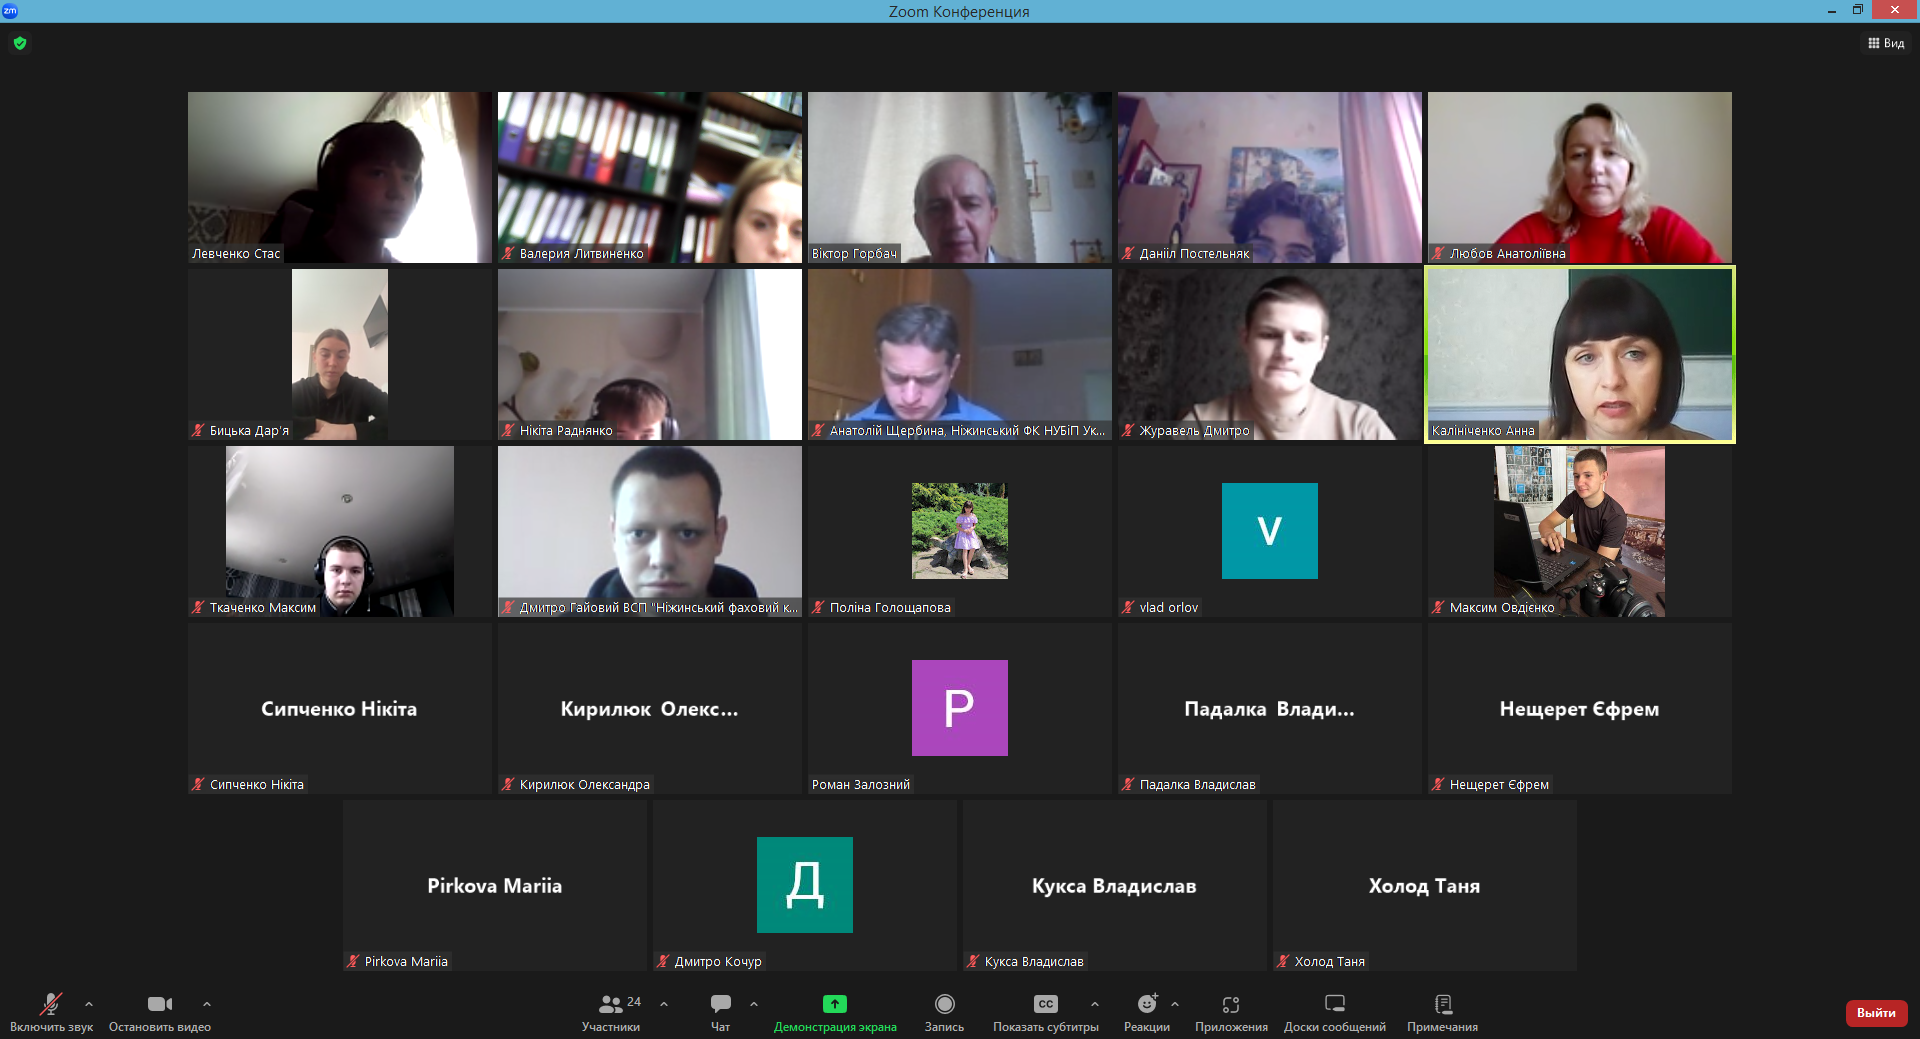Screen dimensions: 1920x1039
Task: Select Ткаченко Максим video tile
Action: pos(340,532)
